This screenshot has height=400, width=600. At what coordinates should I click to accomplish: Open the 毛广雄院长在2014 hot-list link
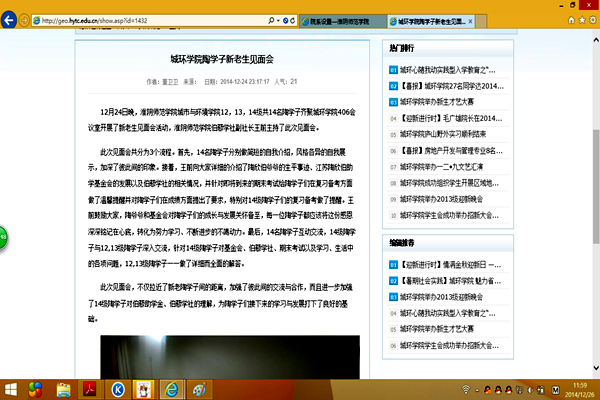[447, 117]
